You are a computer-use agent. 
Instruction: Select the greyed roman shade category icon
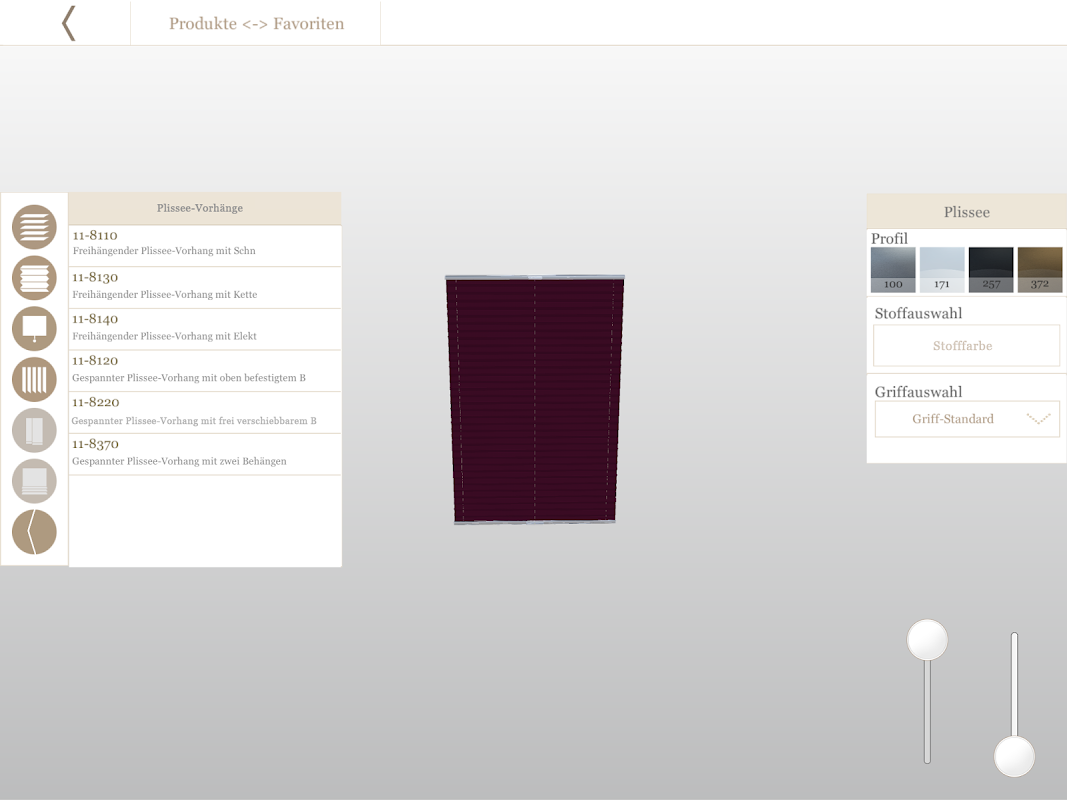click(34, 481)
